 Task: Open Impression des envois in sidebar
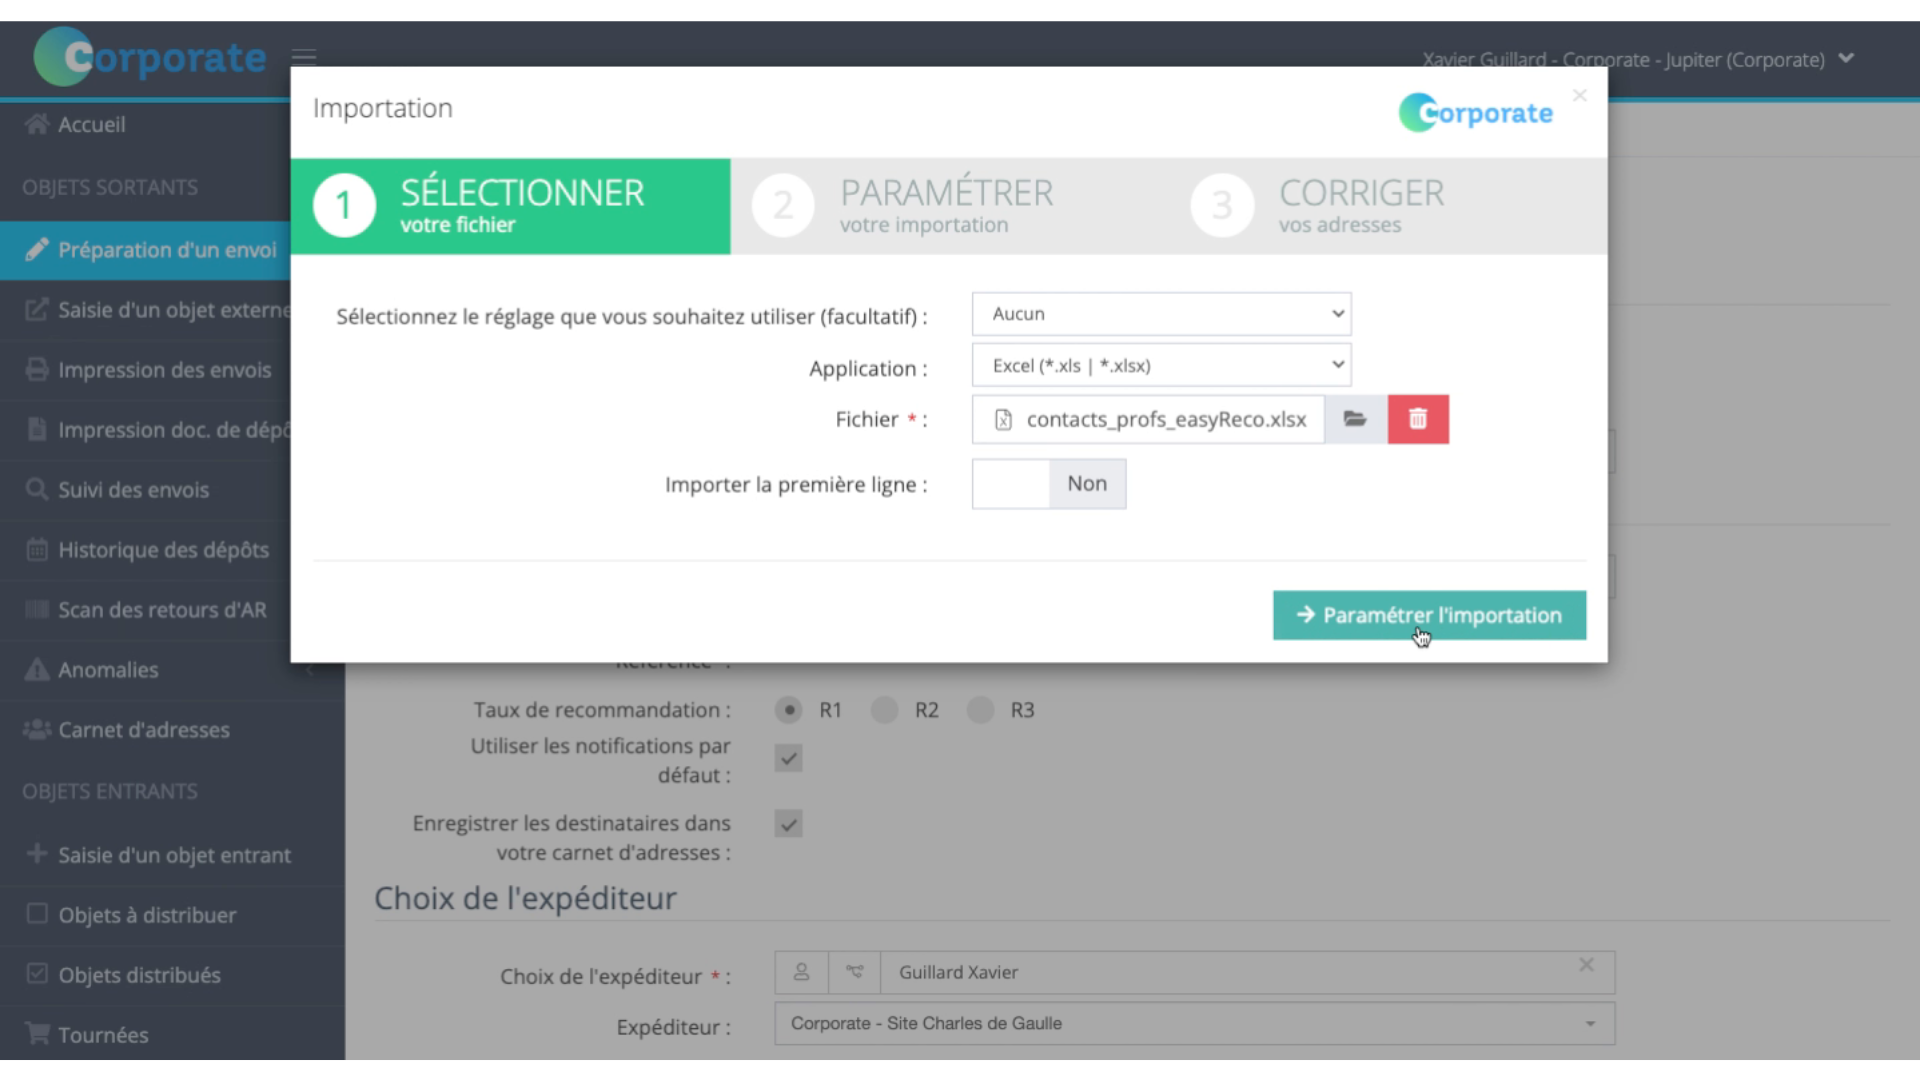(x=145, y=370)
